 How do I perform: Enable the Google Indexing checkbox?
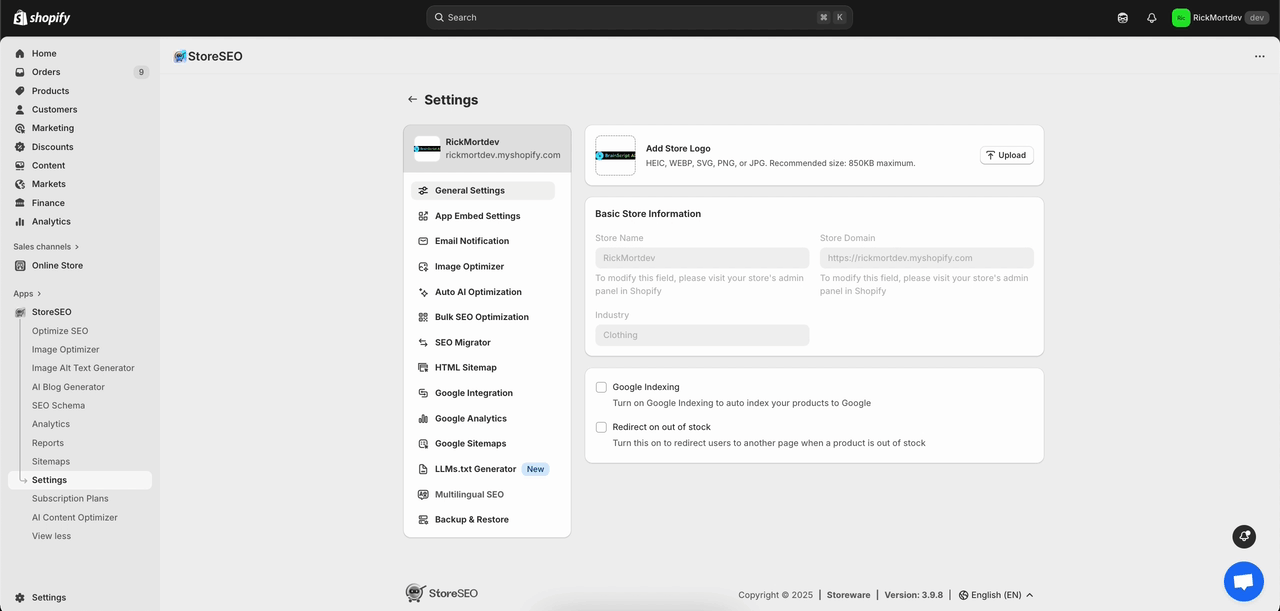(601, 387)
